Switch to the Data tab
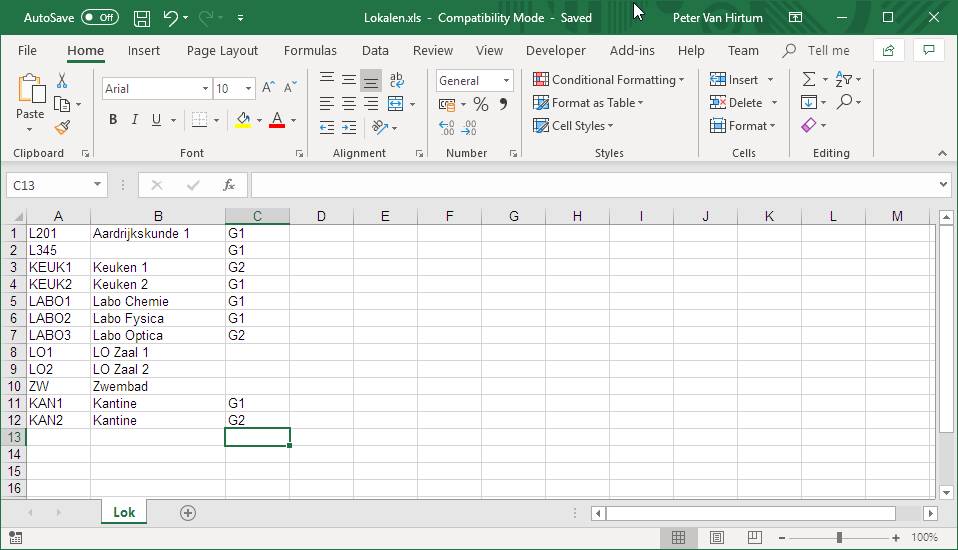Screen dimensions: 958x550 point(375,51)
